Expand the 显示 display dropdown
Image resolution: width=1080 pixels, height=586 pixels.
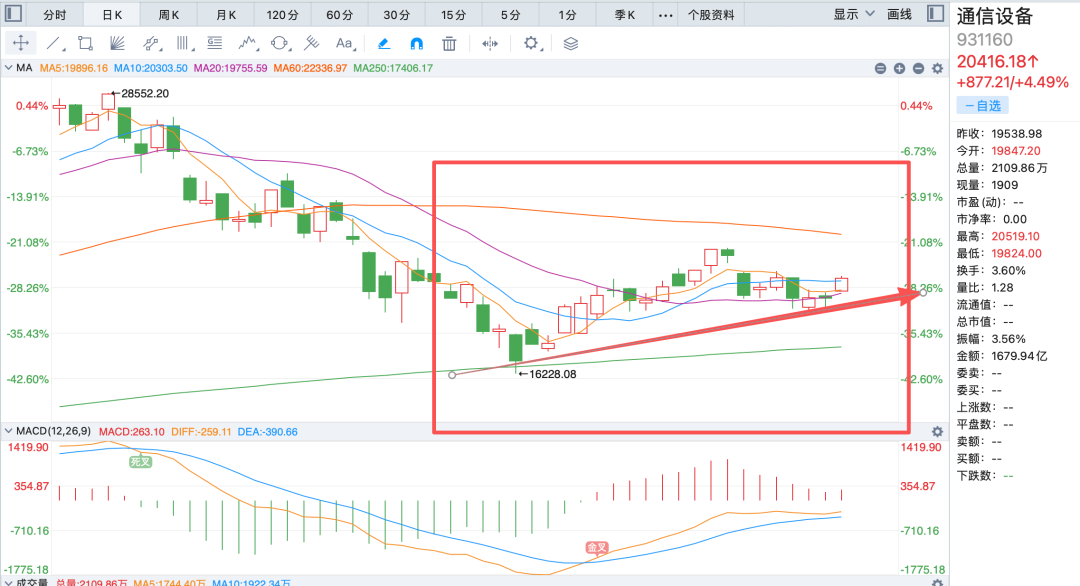click(x=853, y=14)
